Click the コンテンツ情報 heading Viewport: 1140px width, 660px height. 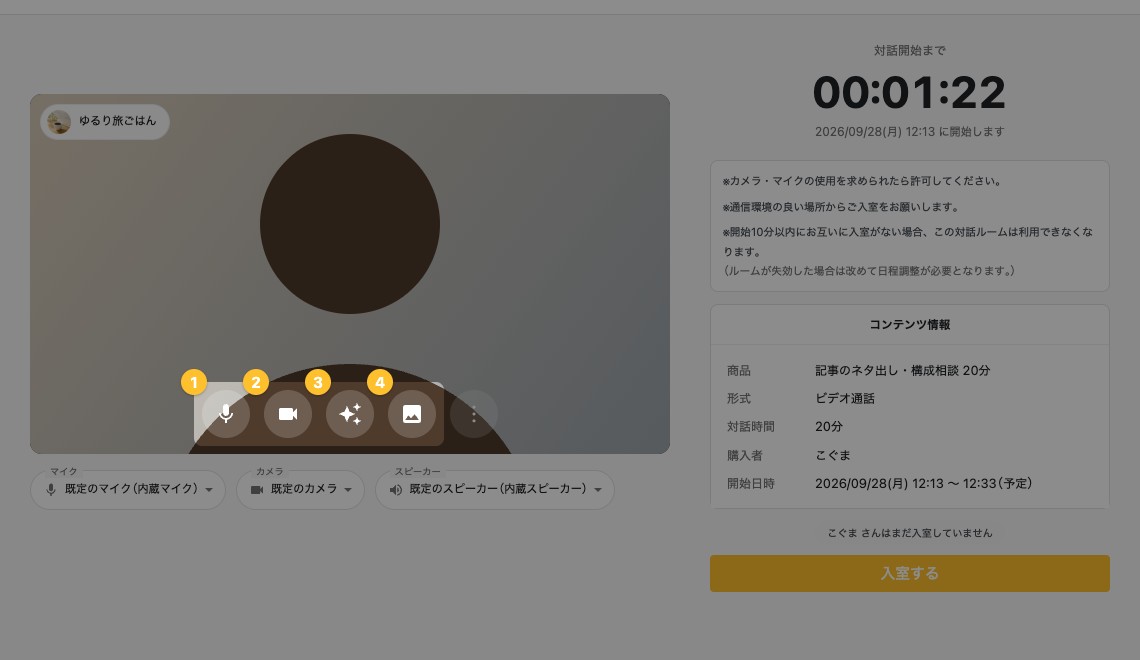[x=910, y=325]
